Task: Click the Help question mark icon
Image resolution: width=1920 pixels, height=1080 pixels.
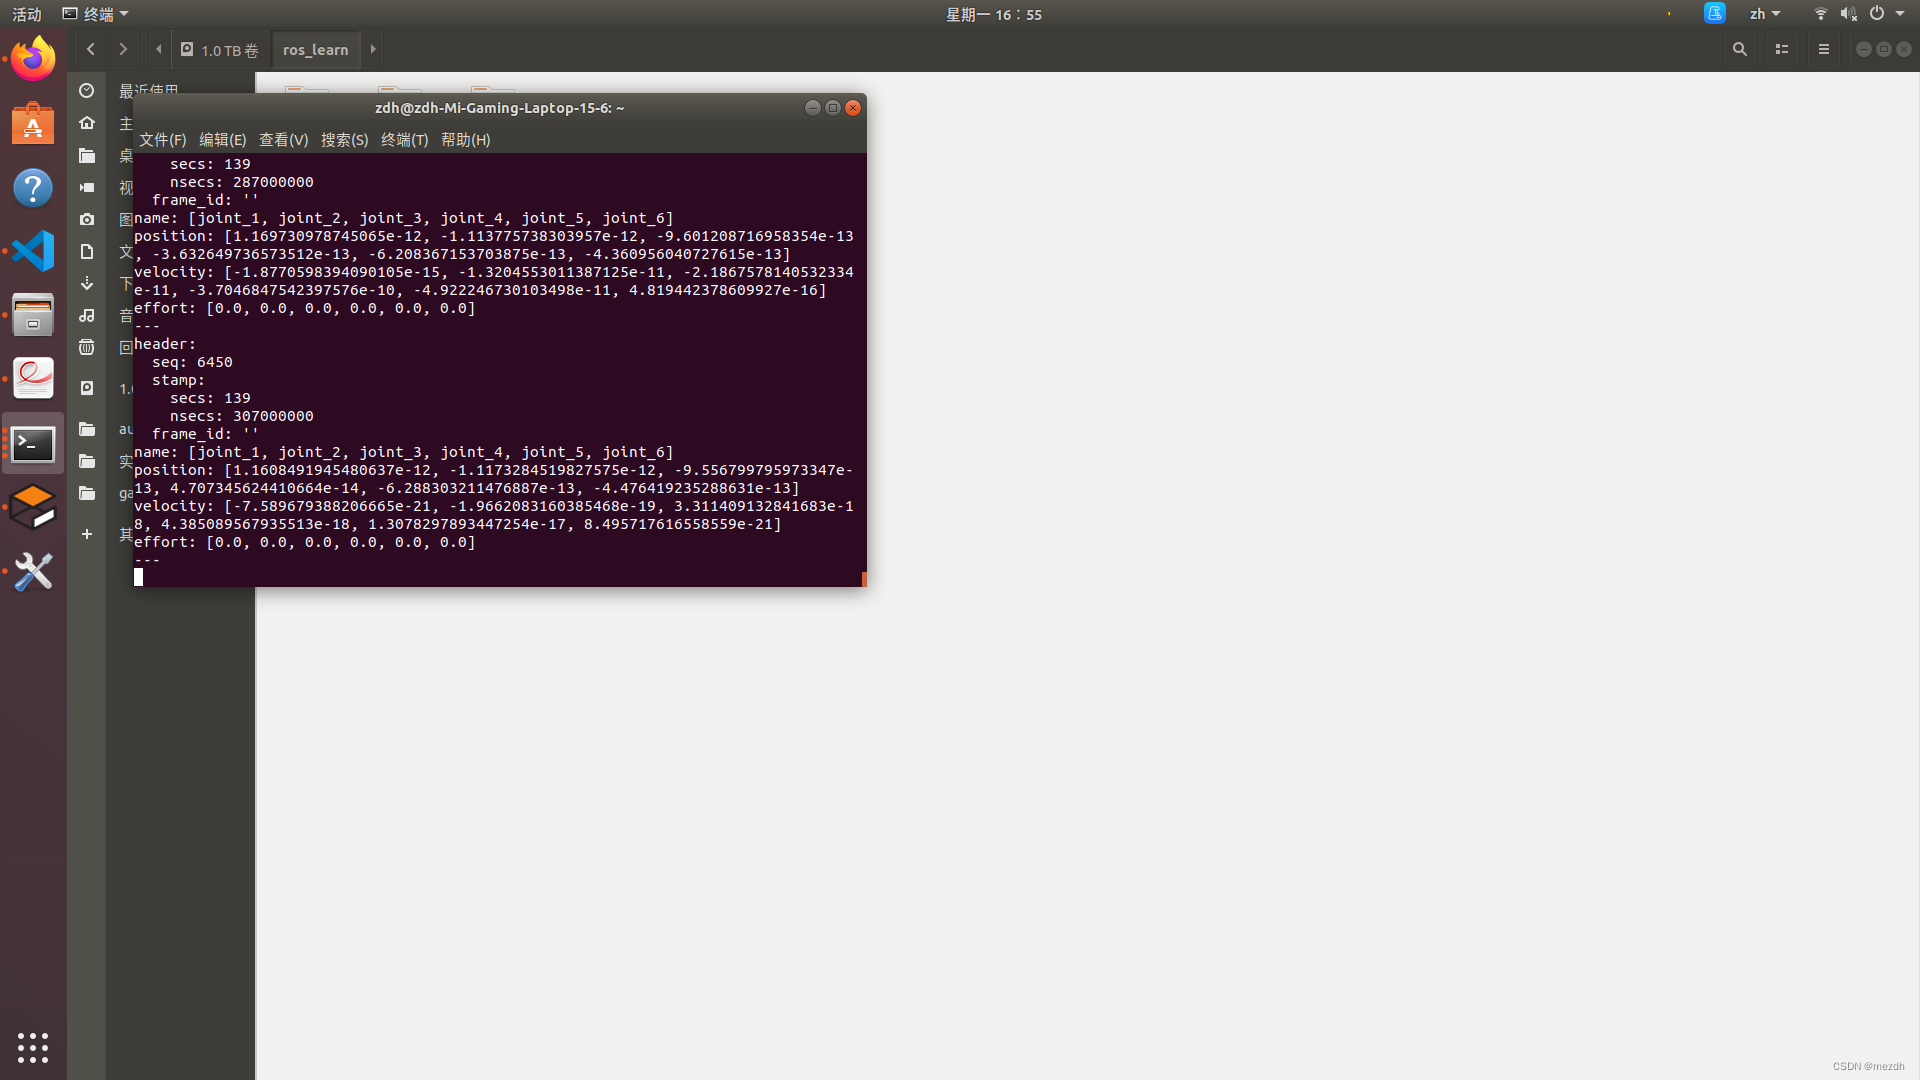Action: pyautogui.click(x=33, y=188)
